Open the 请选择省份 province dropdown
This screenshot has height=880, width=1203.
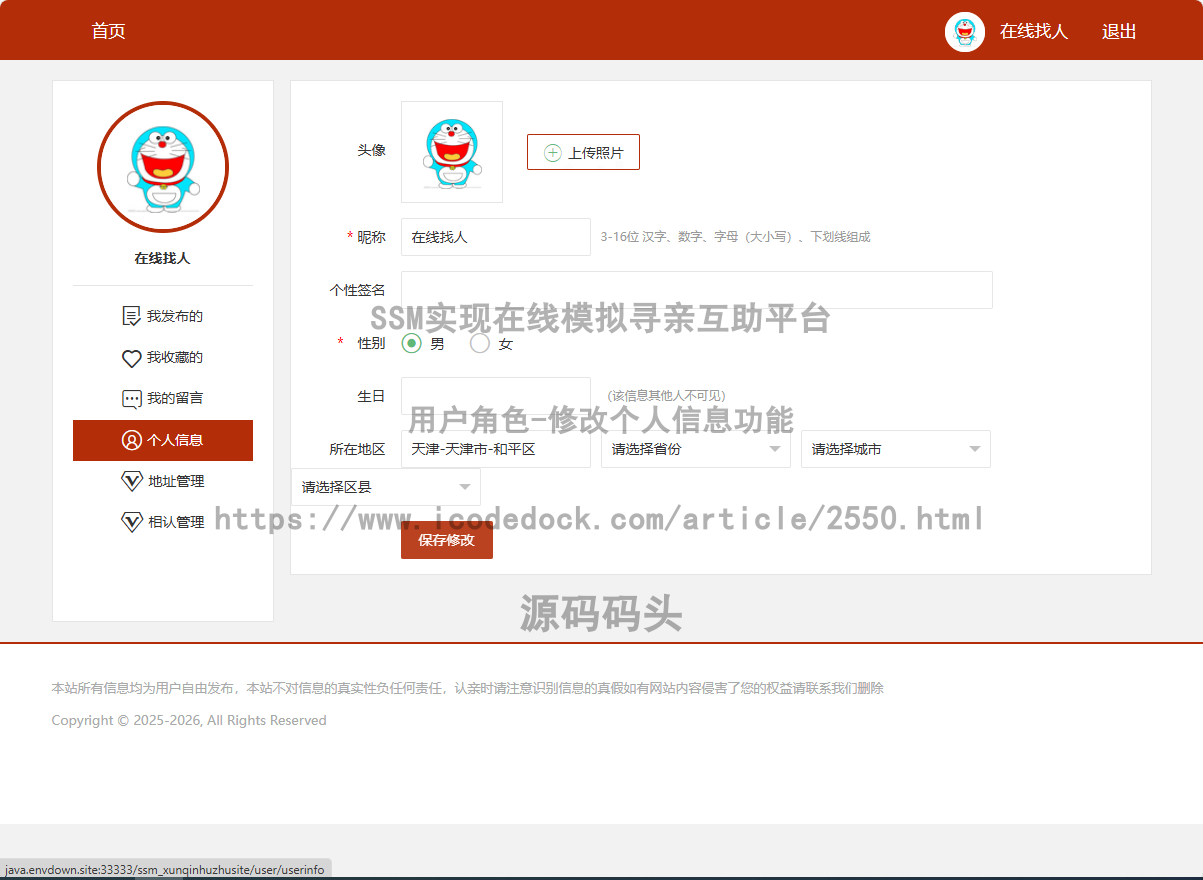[x=696, y=449]
